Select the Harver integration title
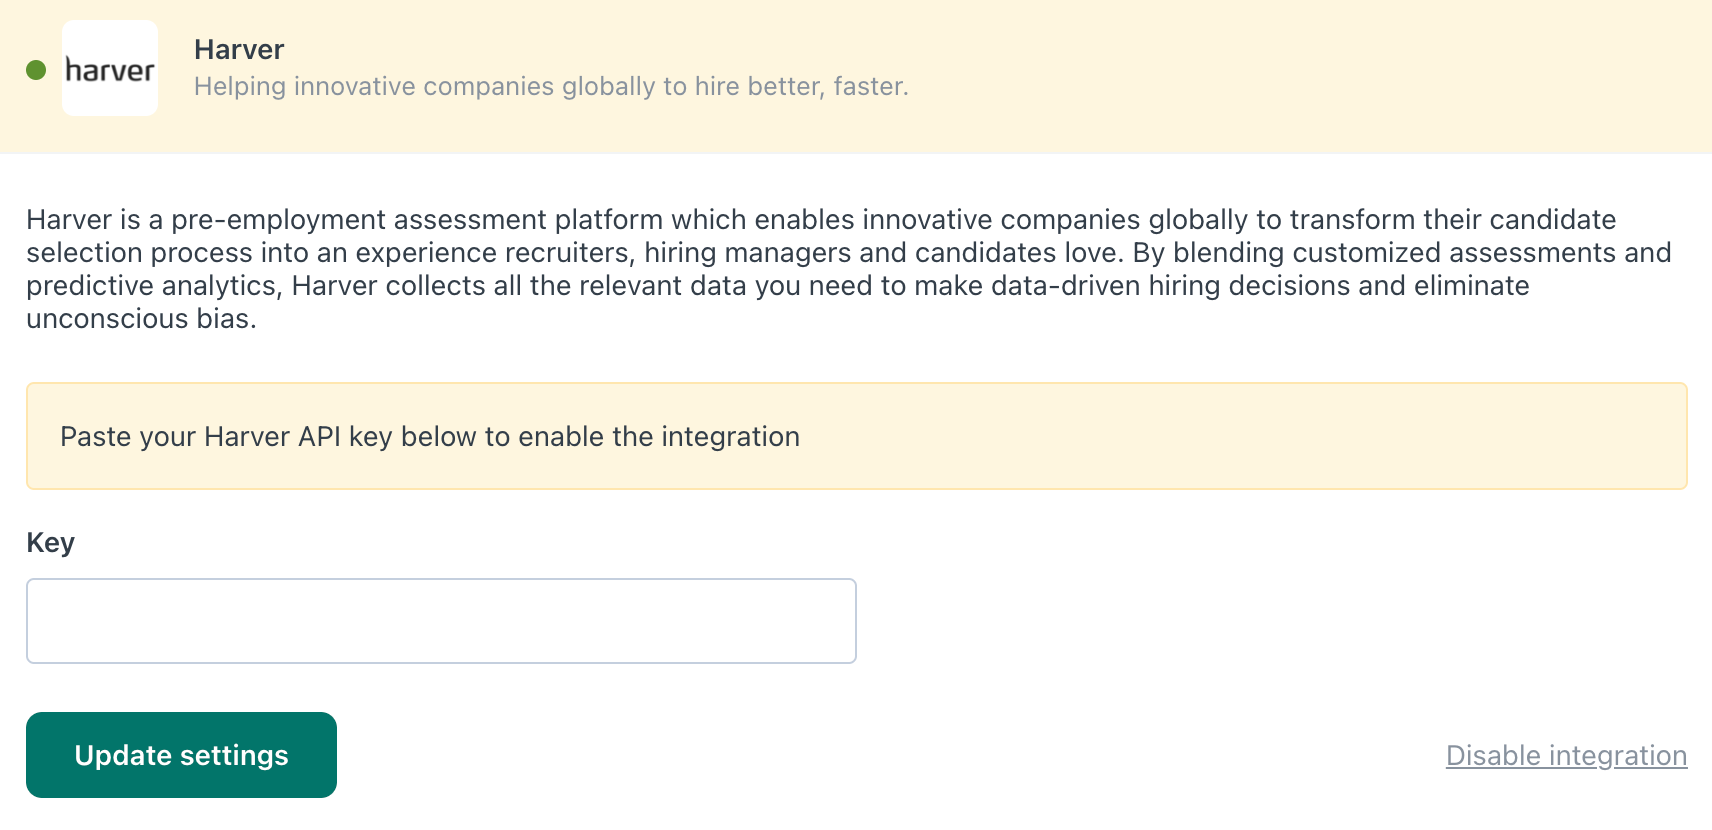This screenshot has width=1712, height=830. [x=239, y=49]
